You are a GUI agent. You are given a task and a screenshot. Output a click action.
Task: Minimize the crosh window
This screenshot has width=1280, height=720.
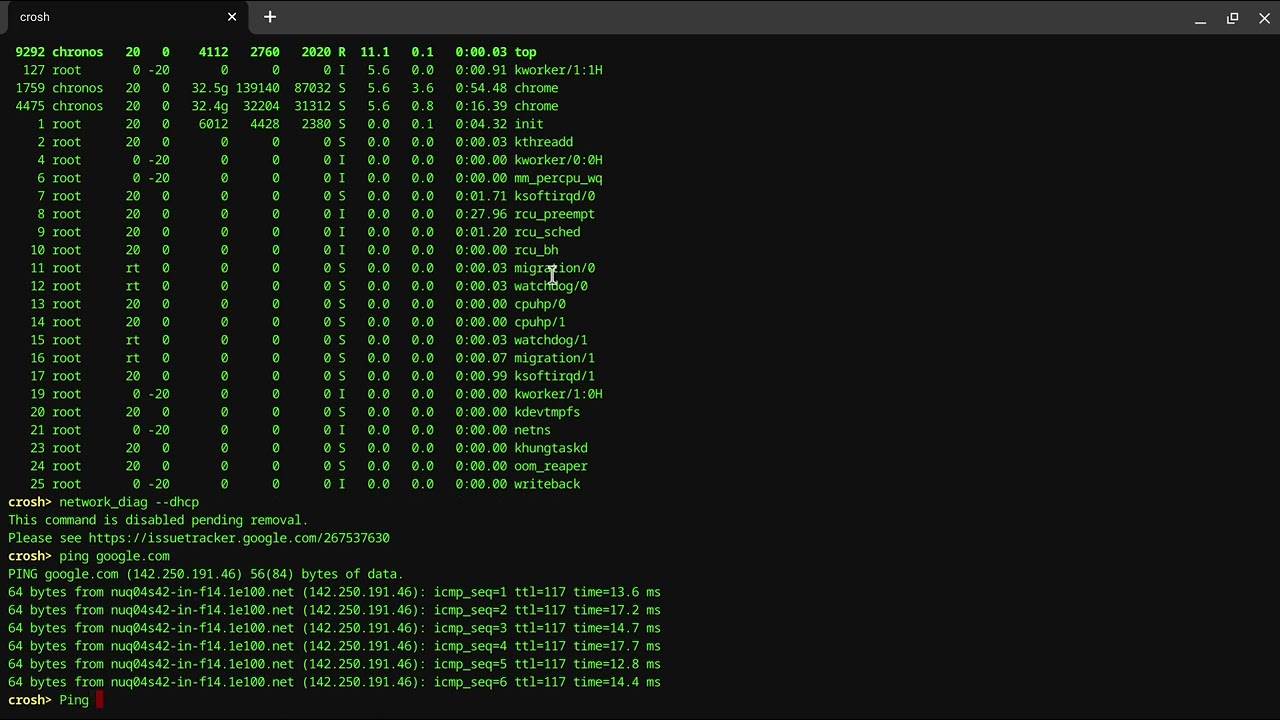click(1200, 18)
